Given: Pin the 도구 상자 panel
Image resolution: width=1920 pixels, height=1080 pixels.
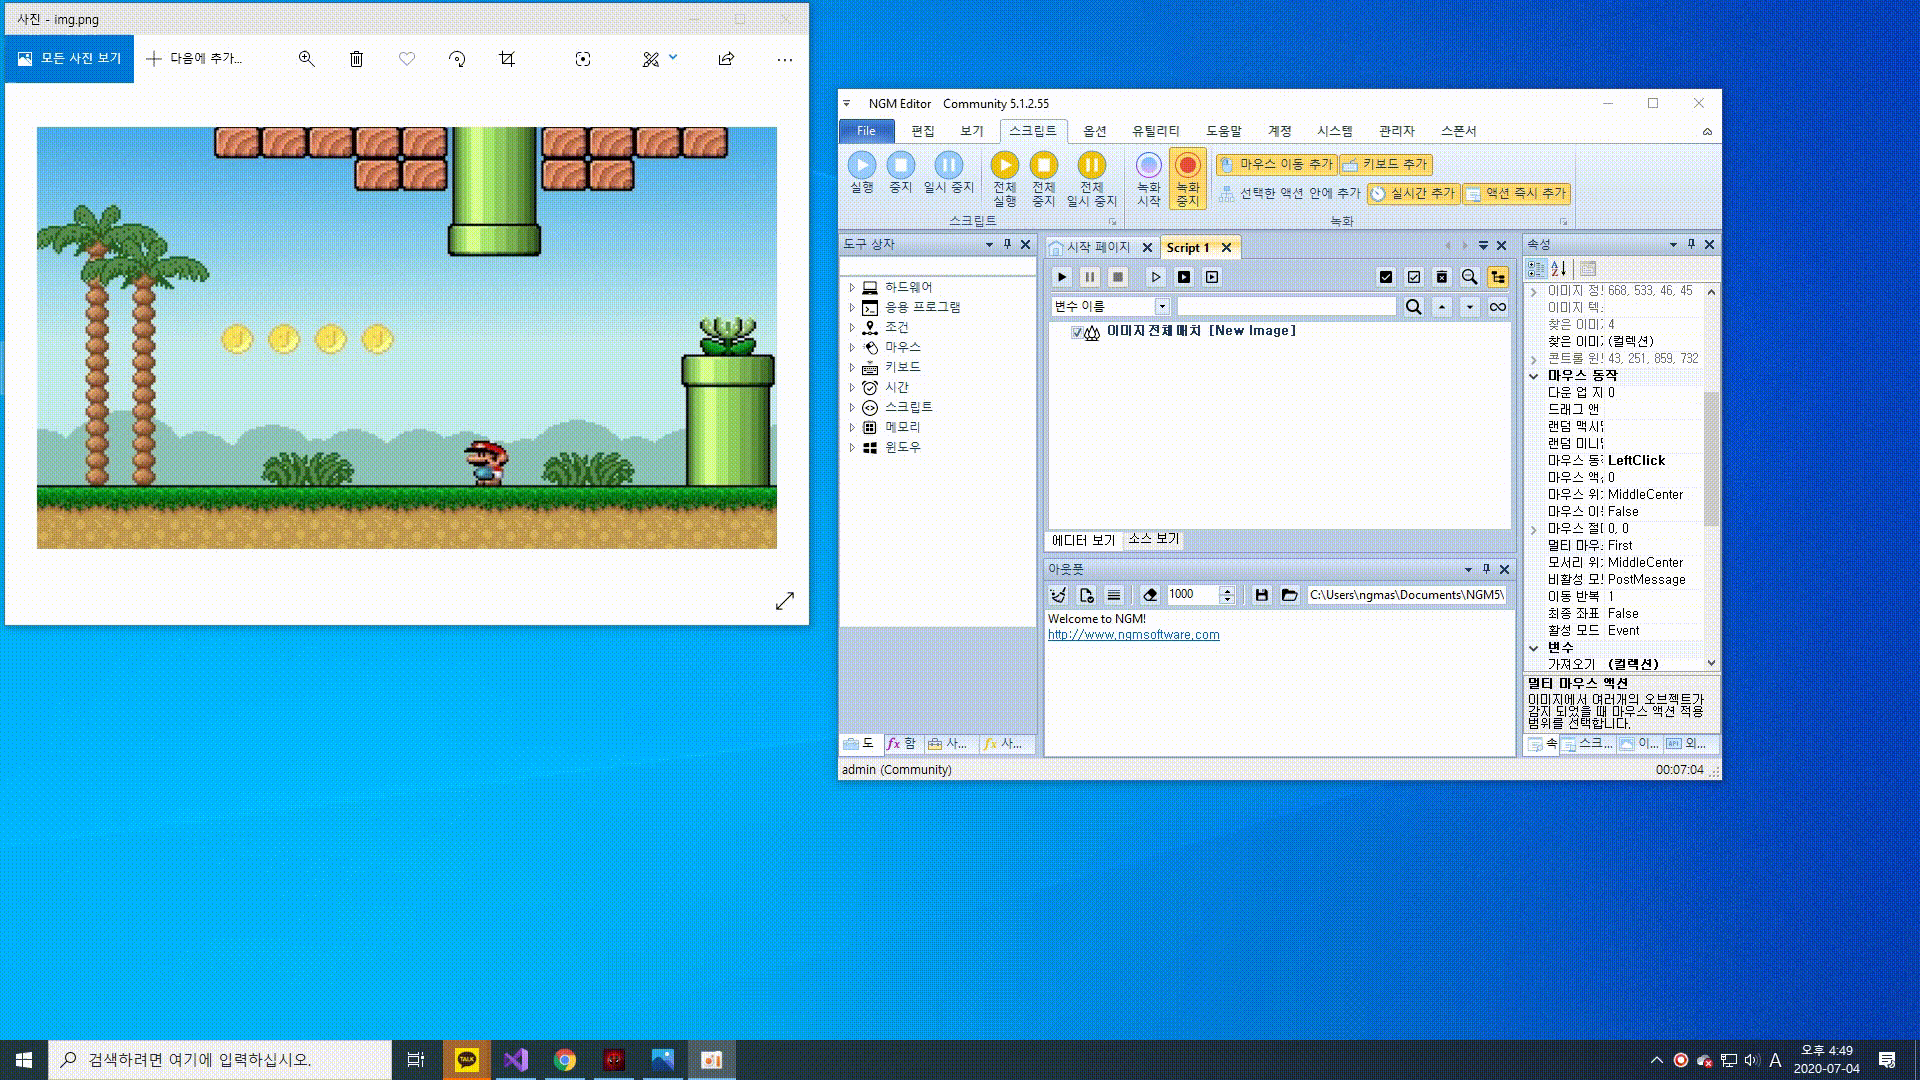Looking at the screenshot, I should pyautogui.click(x=1007, y=244).
